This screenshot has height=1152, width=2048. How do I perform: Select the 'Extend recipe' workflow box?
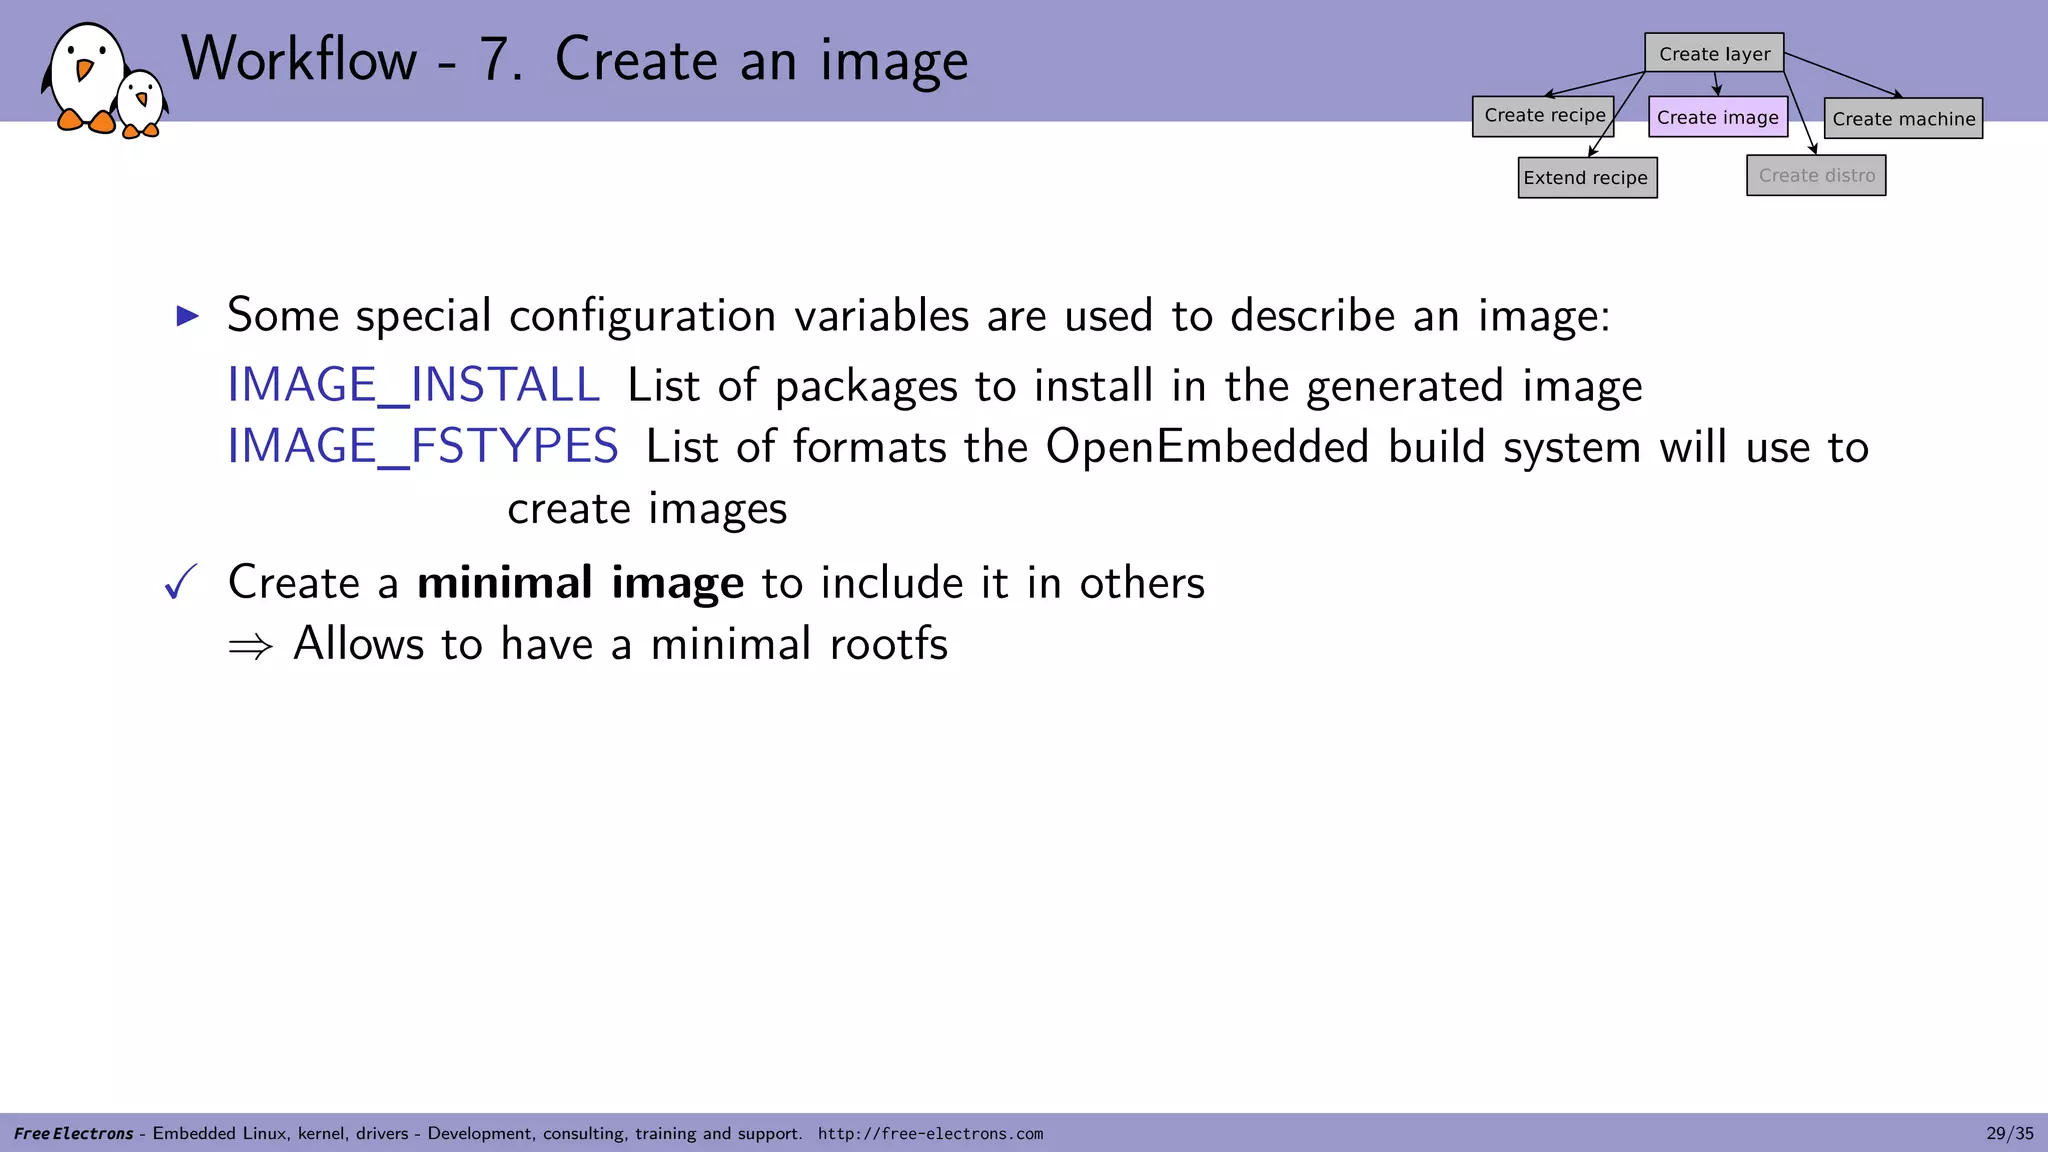(x=1587, y=178)
